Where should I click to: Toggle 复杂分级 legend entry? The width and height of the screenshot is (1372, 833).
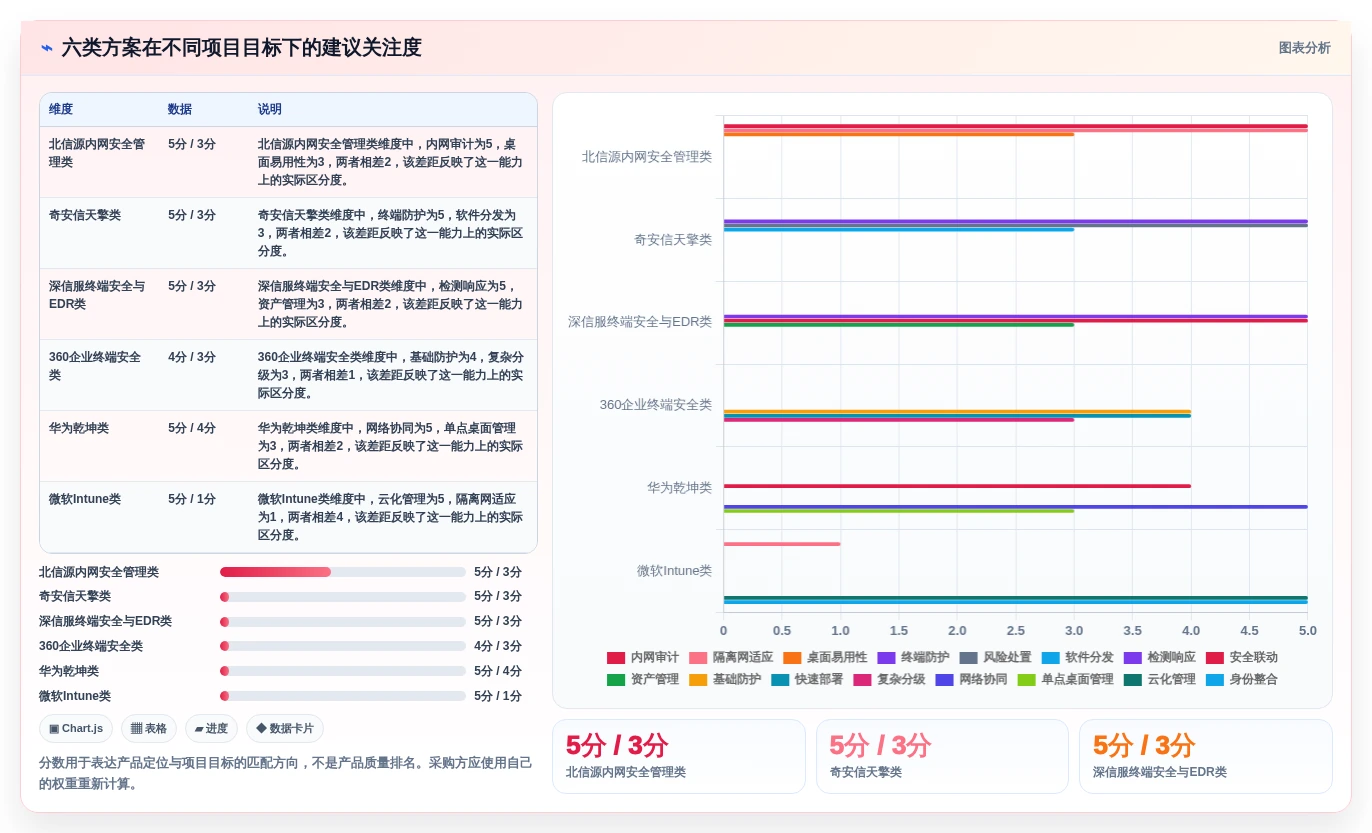click(x=889, y=679)
